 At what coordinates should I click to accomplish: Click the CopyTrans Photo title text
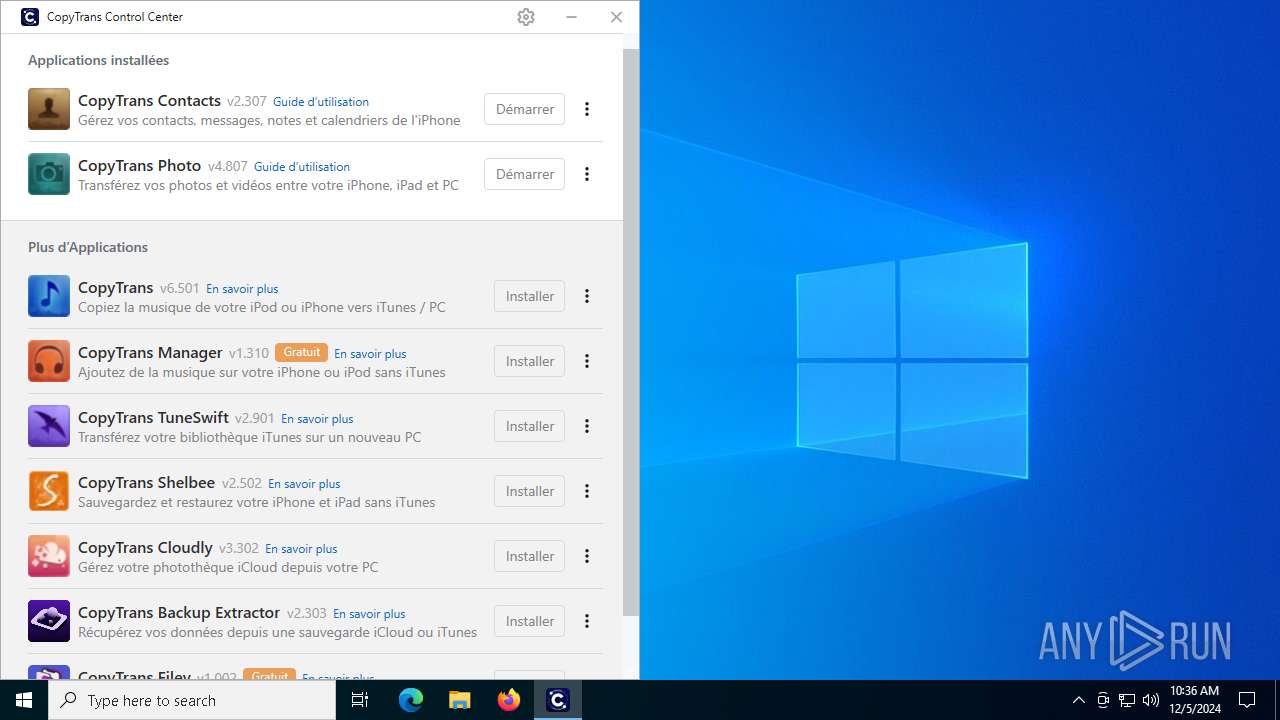140,166
